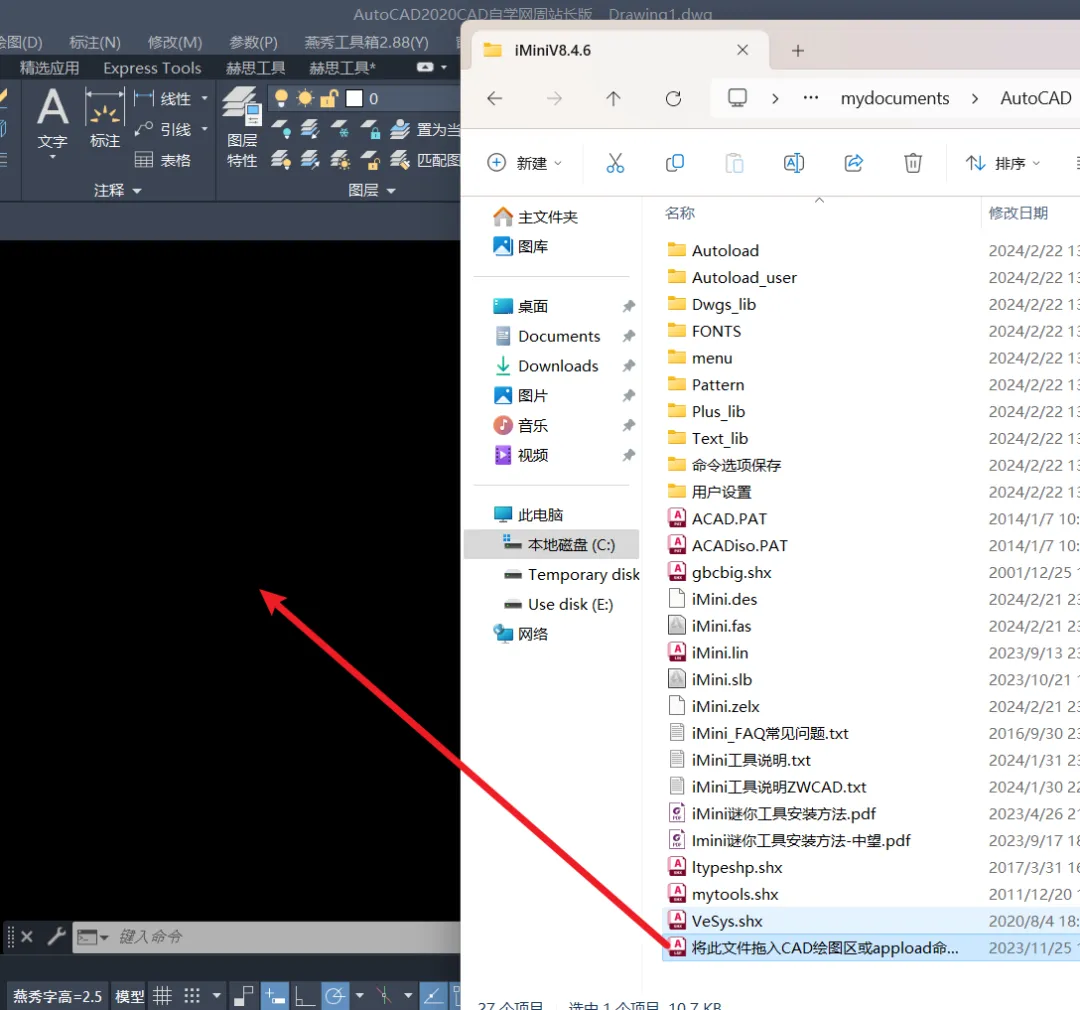The width and height of the screenshot is (1080, 1010).
Task: Switch to the Express Tools ribbon tab
Action: [152, 68]
